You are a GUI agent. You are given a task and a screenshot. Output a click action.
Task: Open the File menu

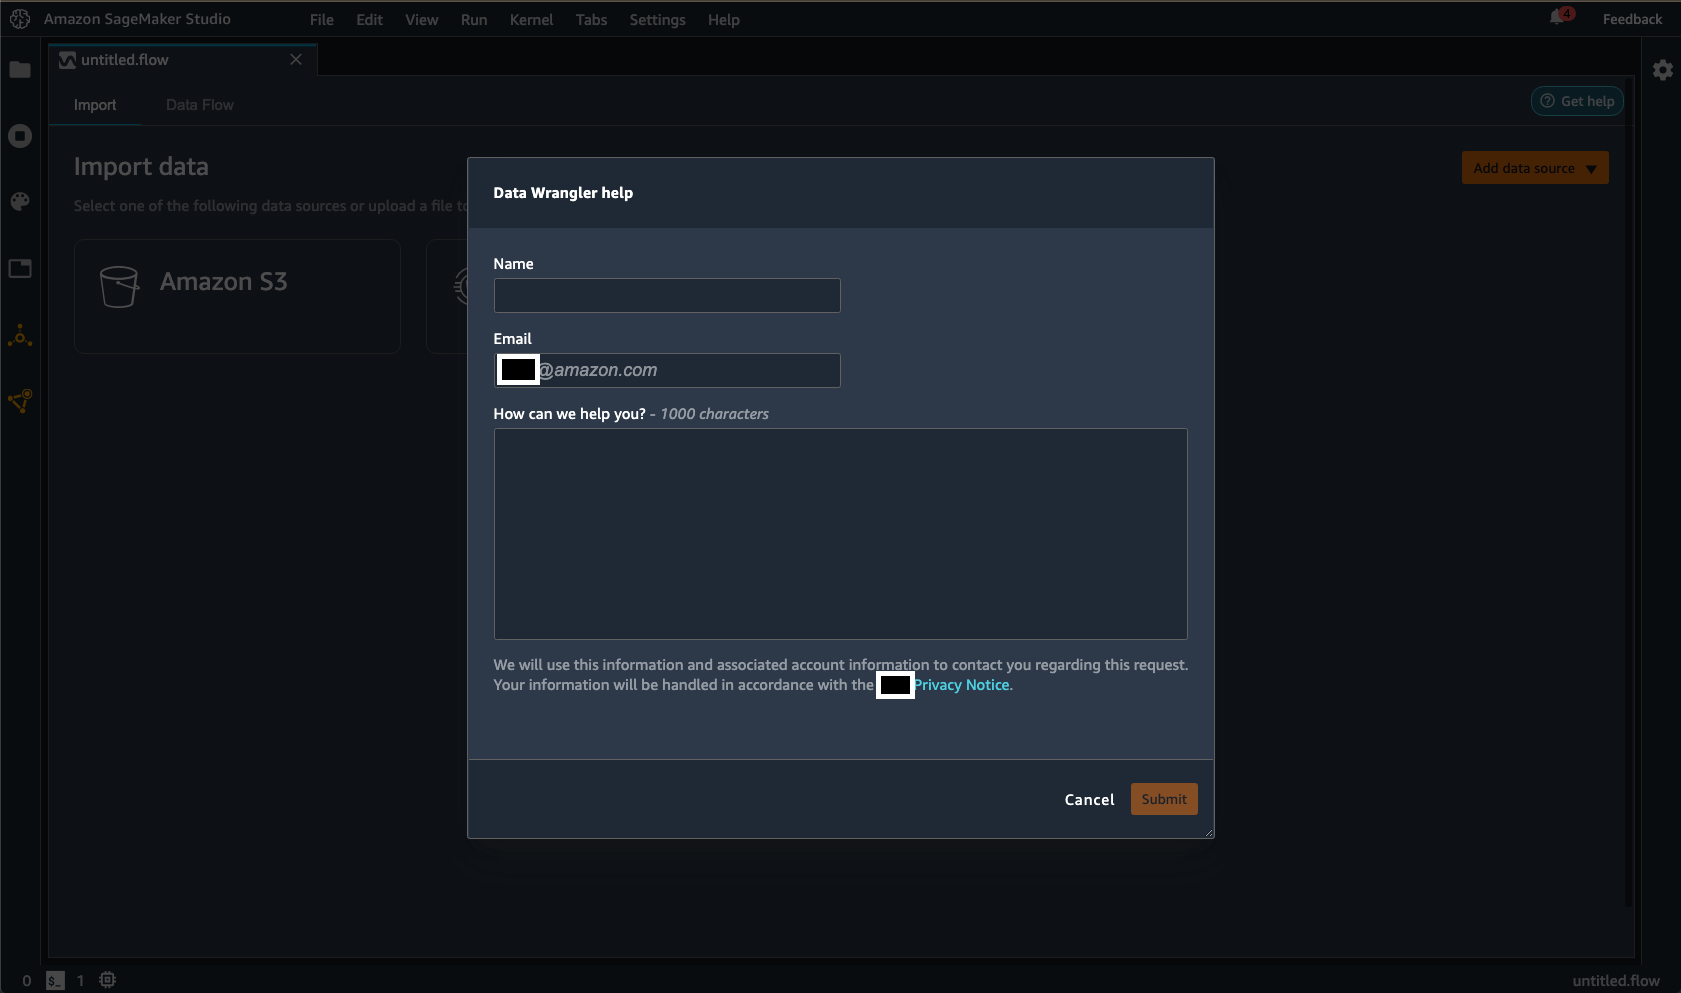pos(320,19)
